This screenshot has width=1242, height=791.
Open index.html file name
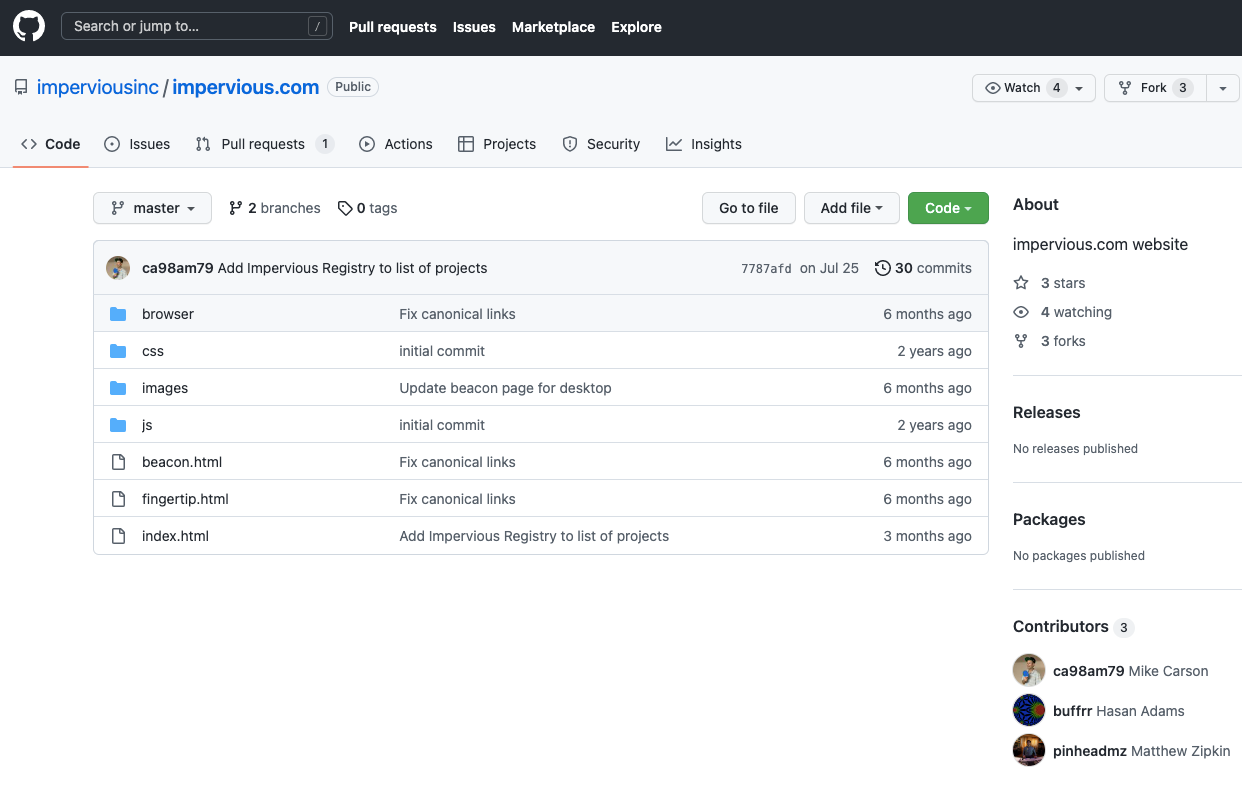pyautogui.click(x=175, y=536)
